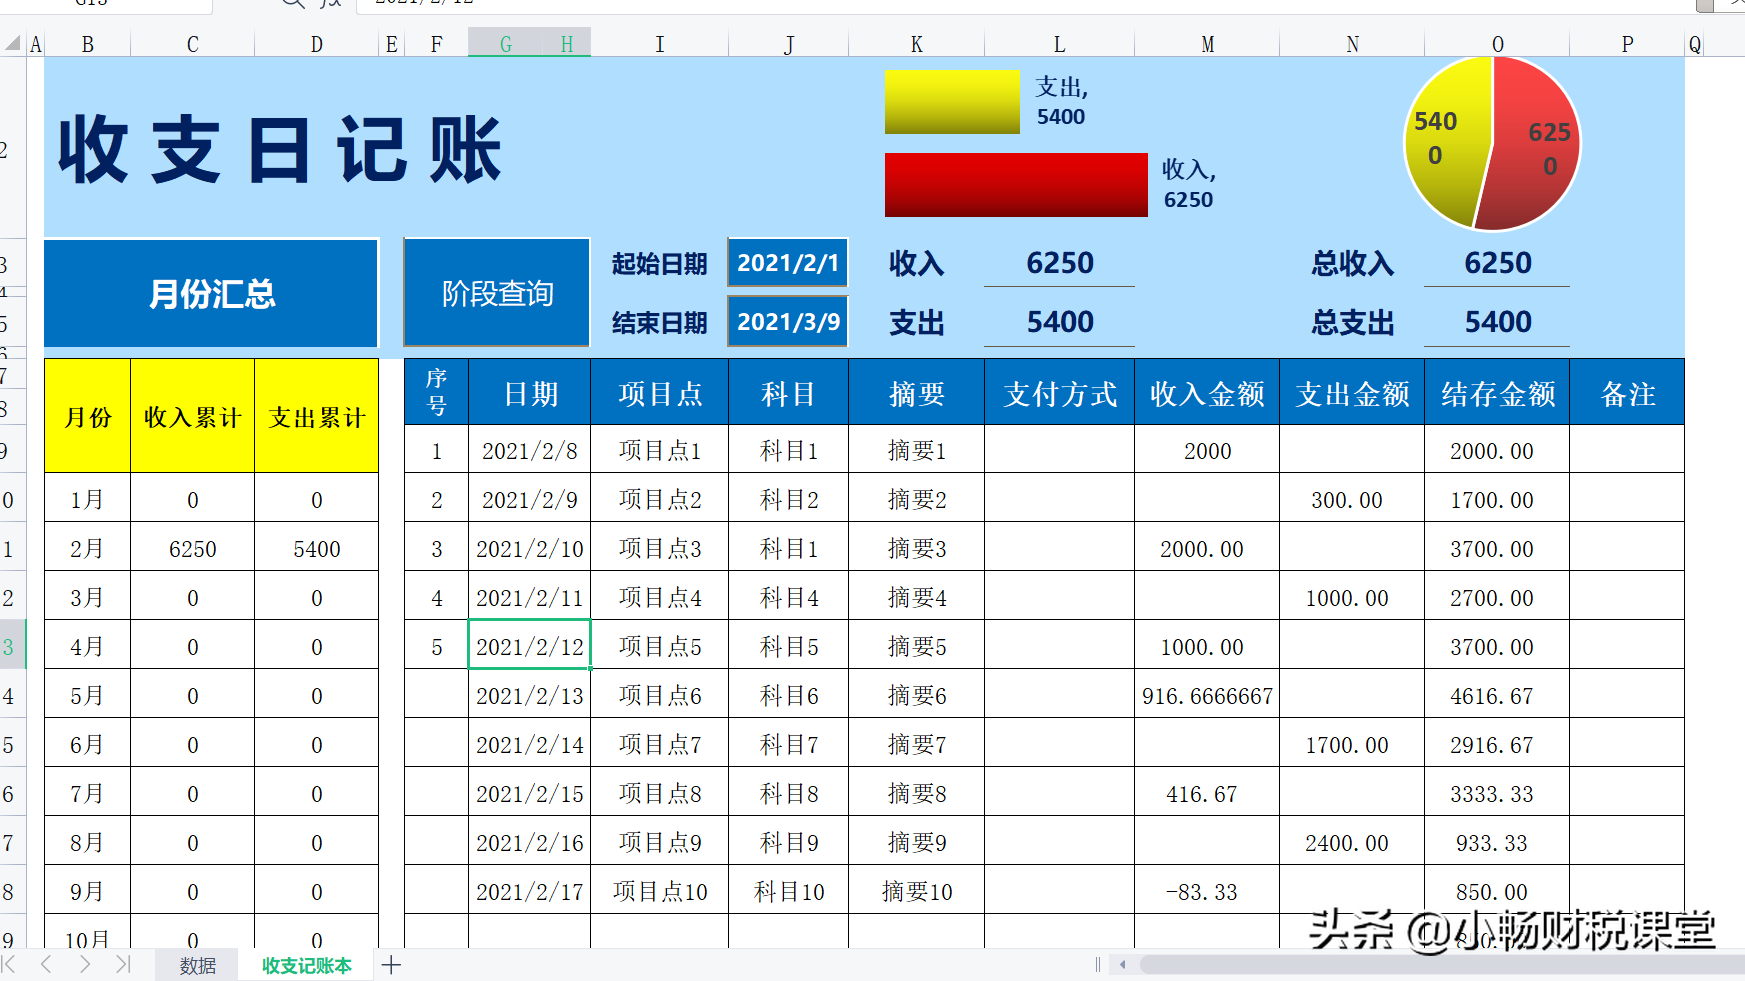Click the formula bar showing 2021/2/12
This screenshot has height=981, width=1745.
(x=420, y=5)
